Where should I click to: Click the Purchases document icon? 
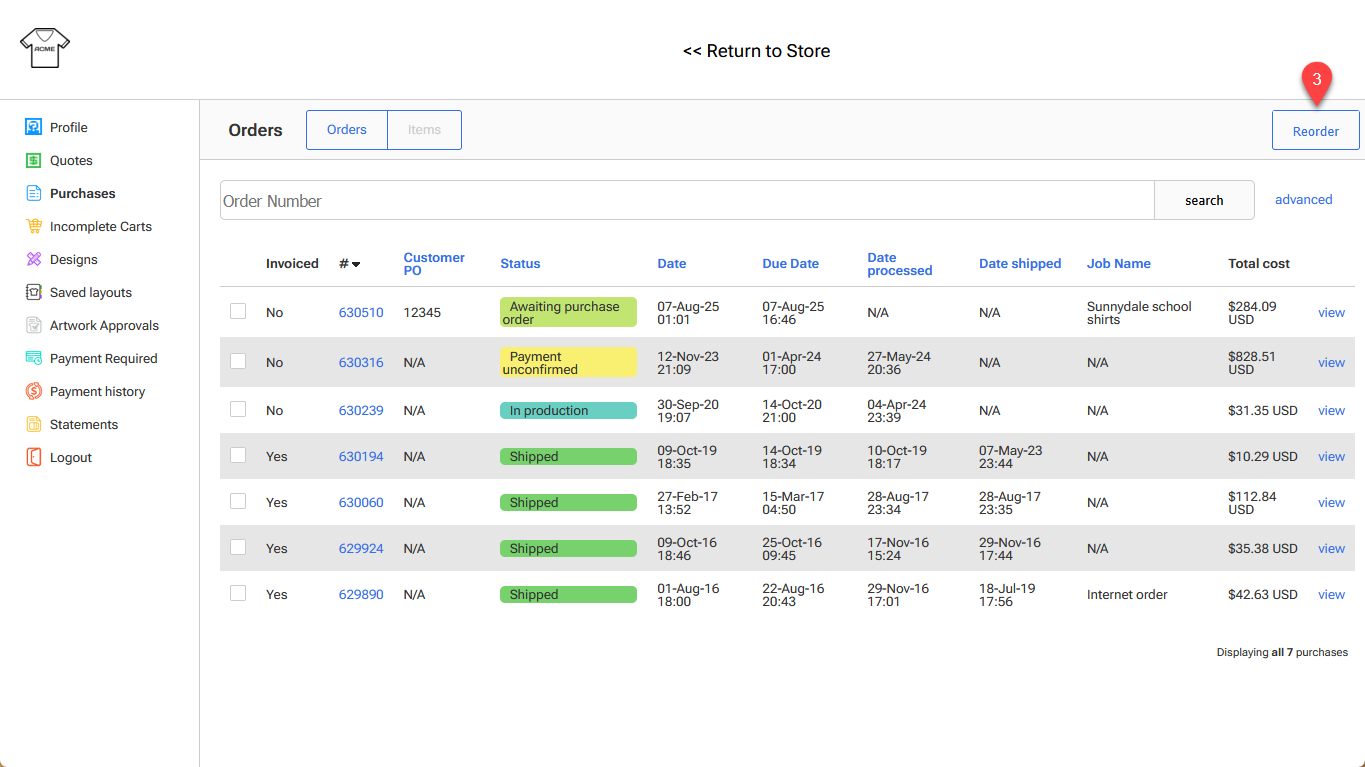[x=33, y=193]
